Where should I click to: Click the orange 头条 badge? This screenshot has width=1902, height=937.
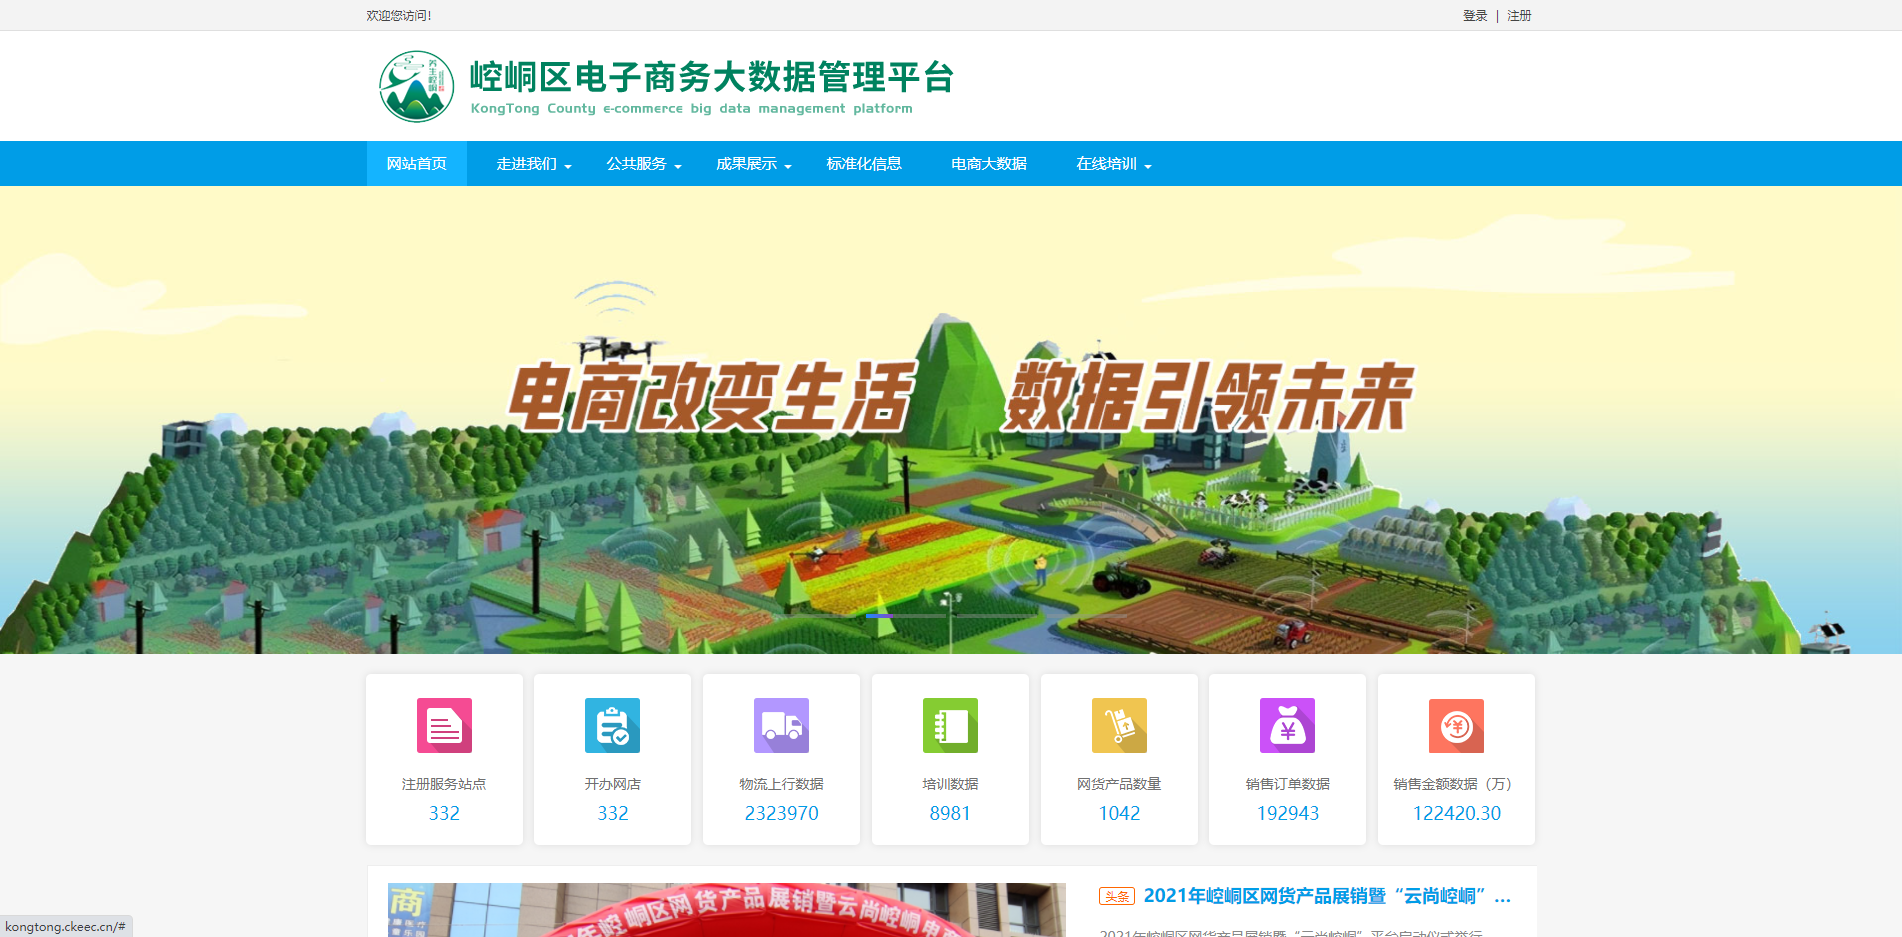[x=1117, y=896]
